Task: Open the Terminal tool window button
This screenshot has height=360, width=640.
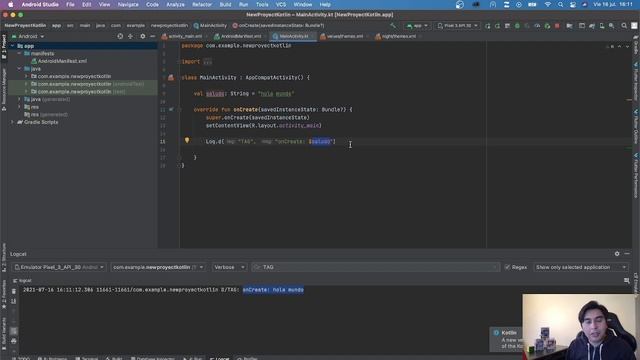Action: pos(87,358)
